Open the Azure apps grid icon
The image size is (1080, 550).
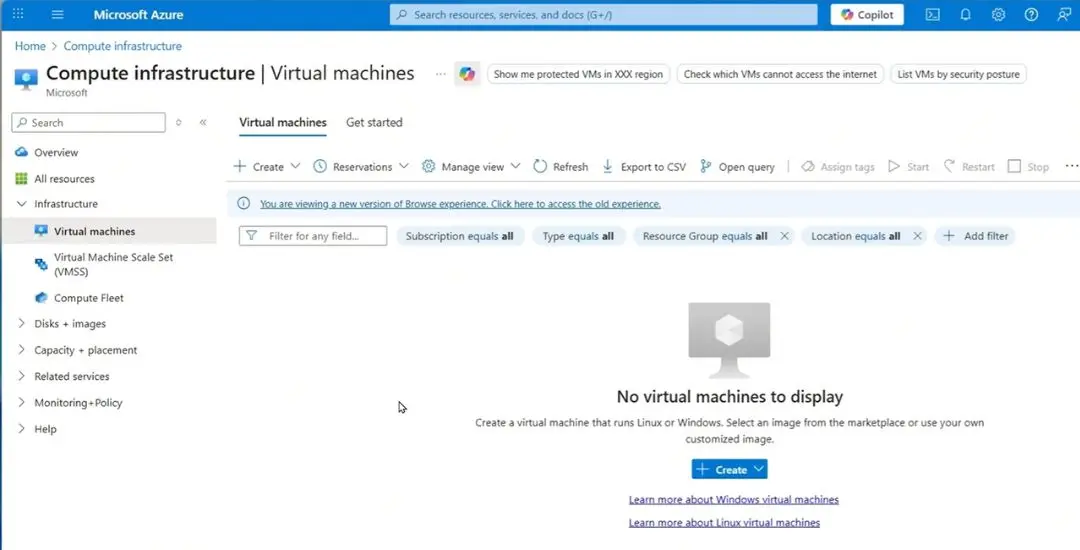(x=19, y=14)
